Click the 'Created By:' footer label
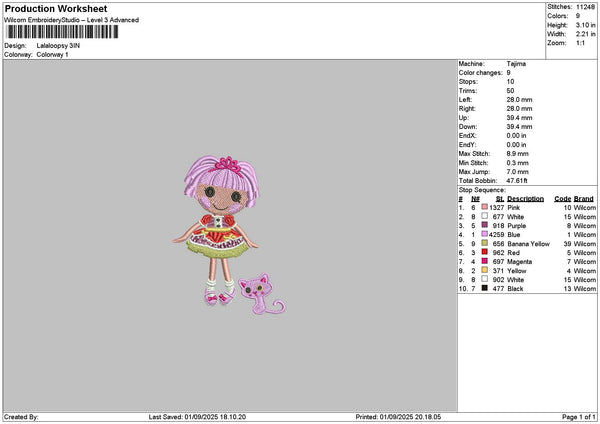The width and height of the screenshot is (600, 424). tap(21, 417)
